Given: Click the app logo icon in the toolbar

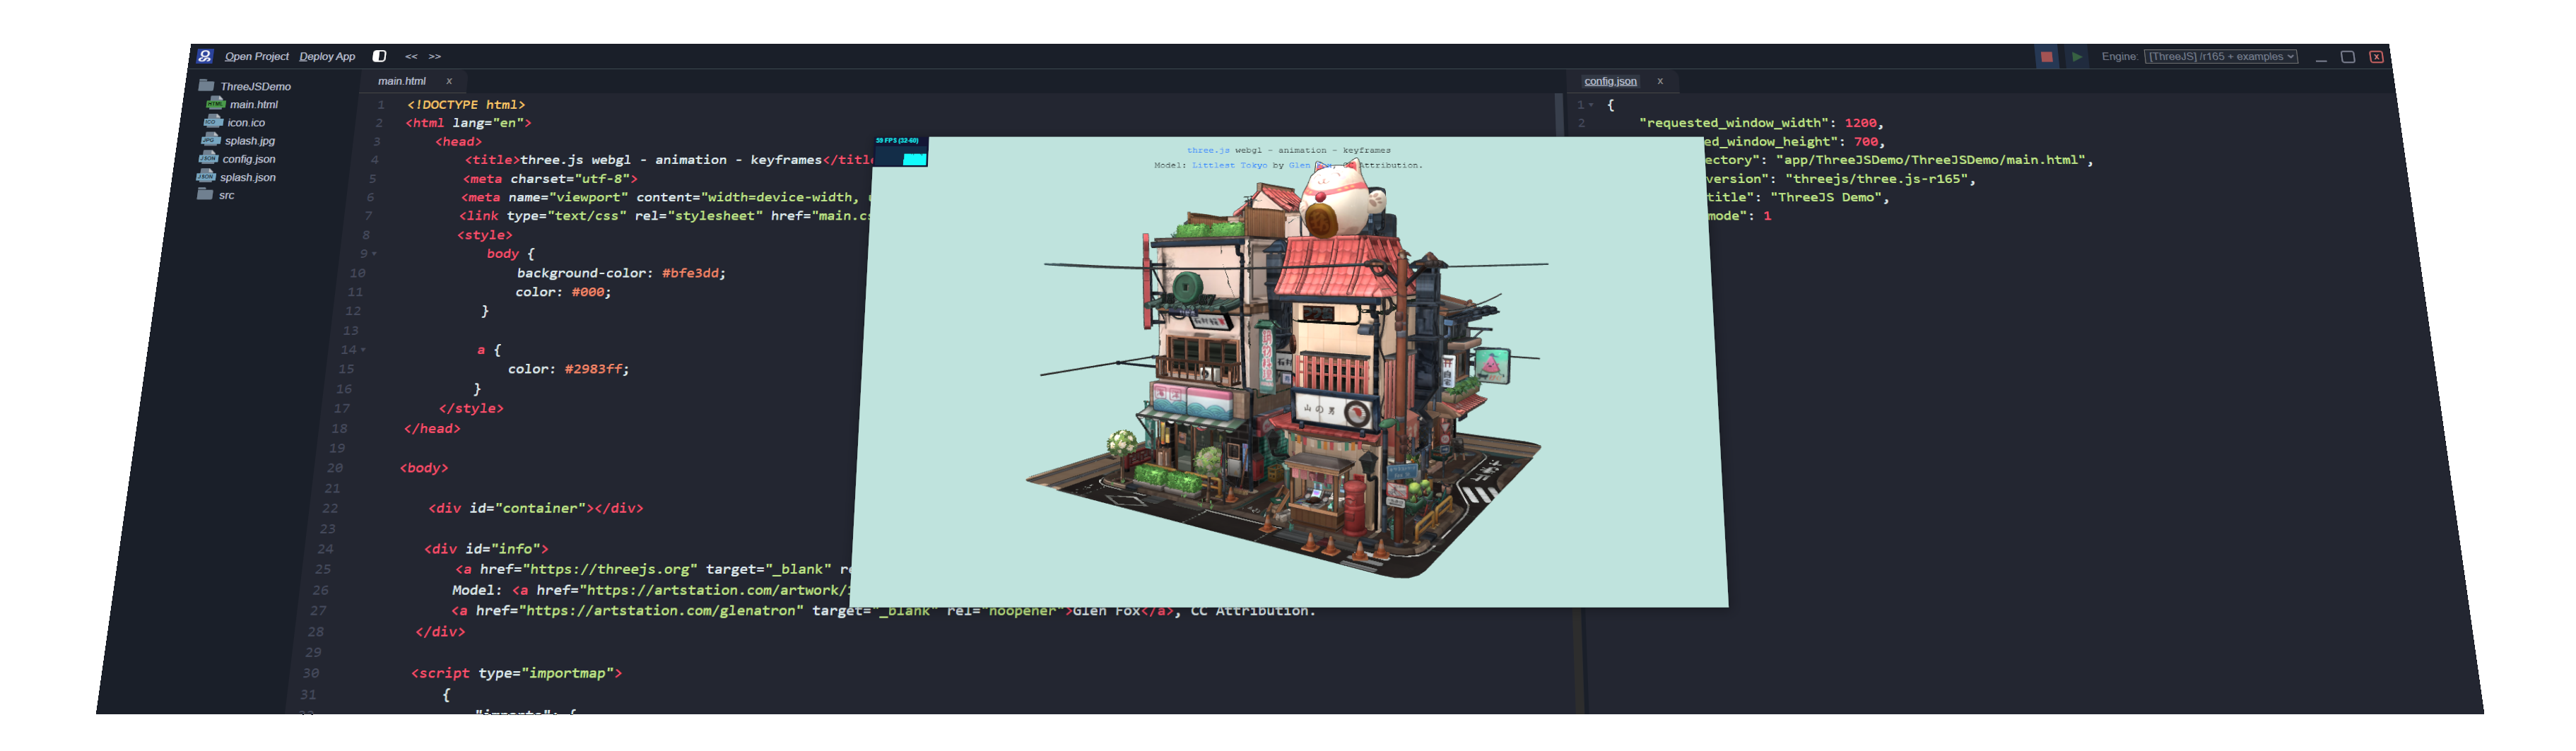Looking at the screenshot, I should tap(205, 56).
